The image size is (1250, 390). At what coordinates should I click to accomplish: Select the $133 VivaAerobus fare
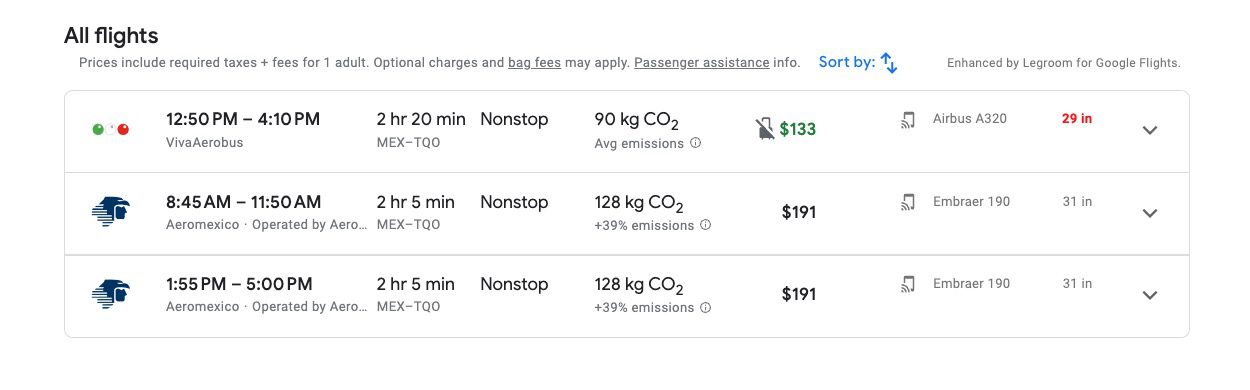(798, 129)
